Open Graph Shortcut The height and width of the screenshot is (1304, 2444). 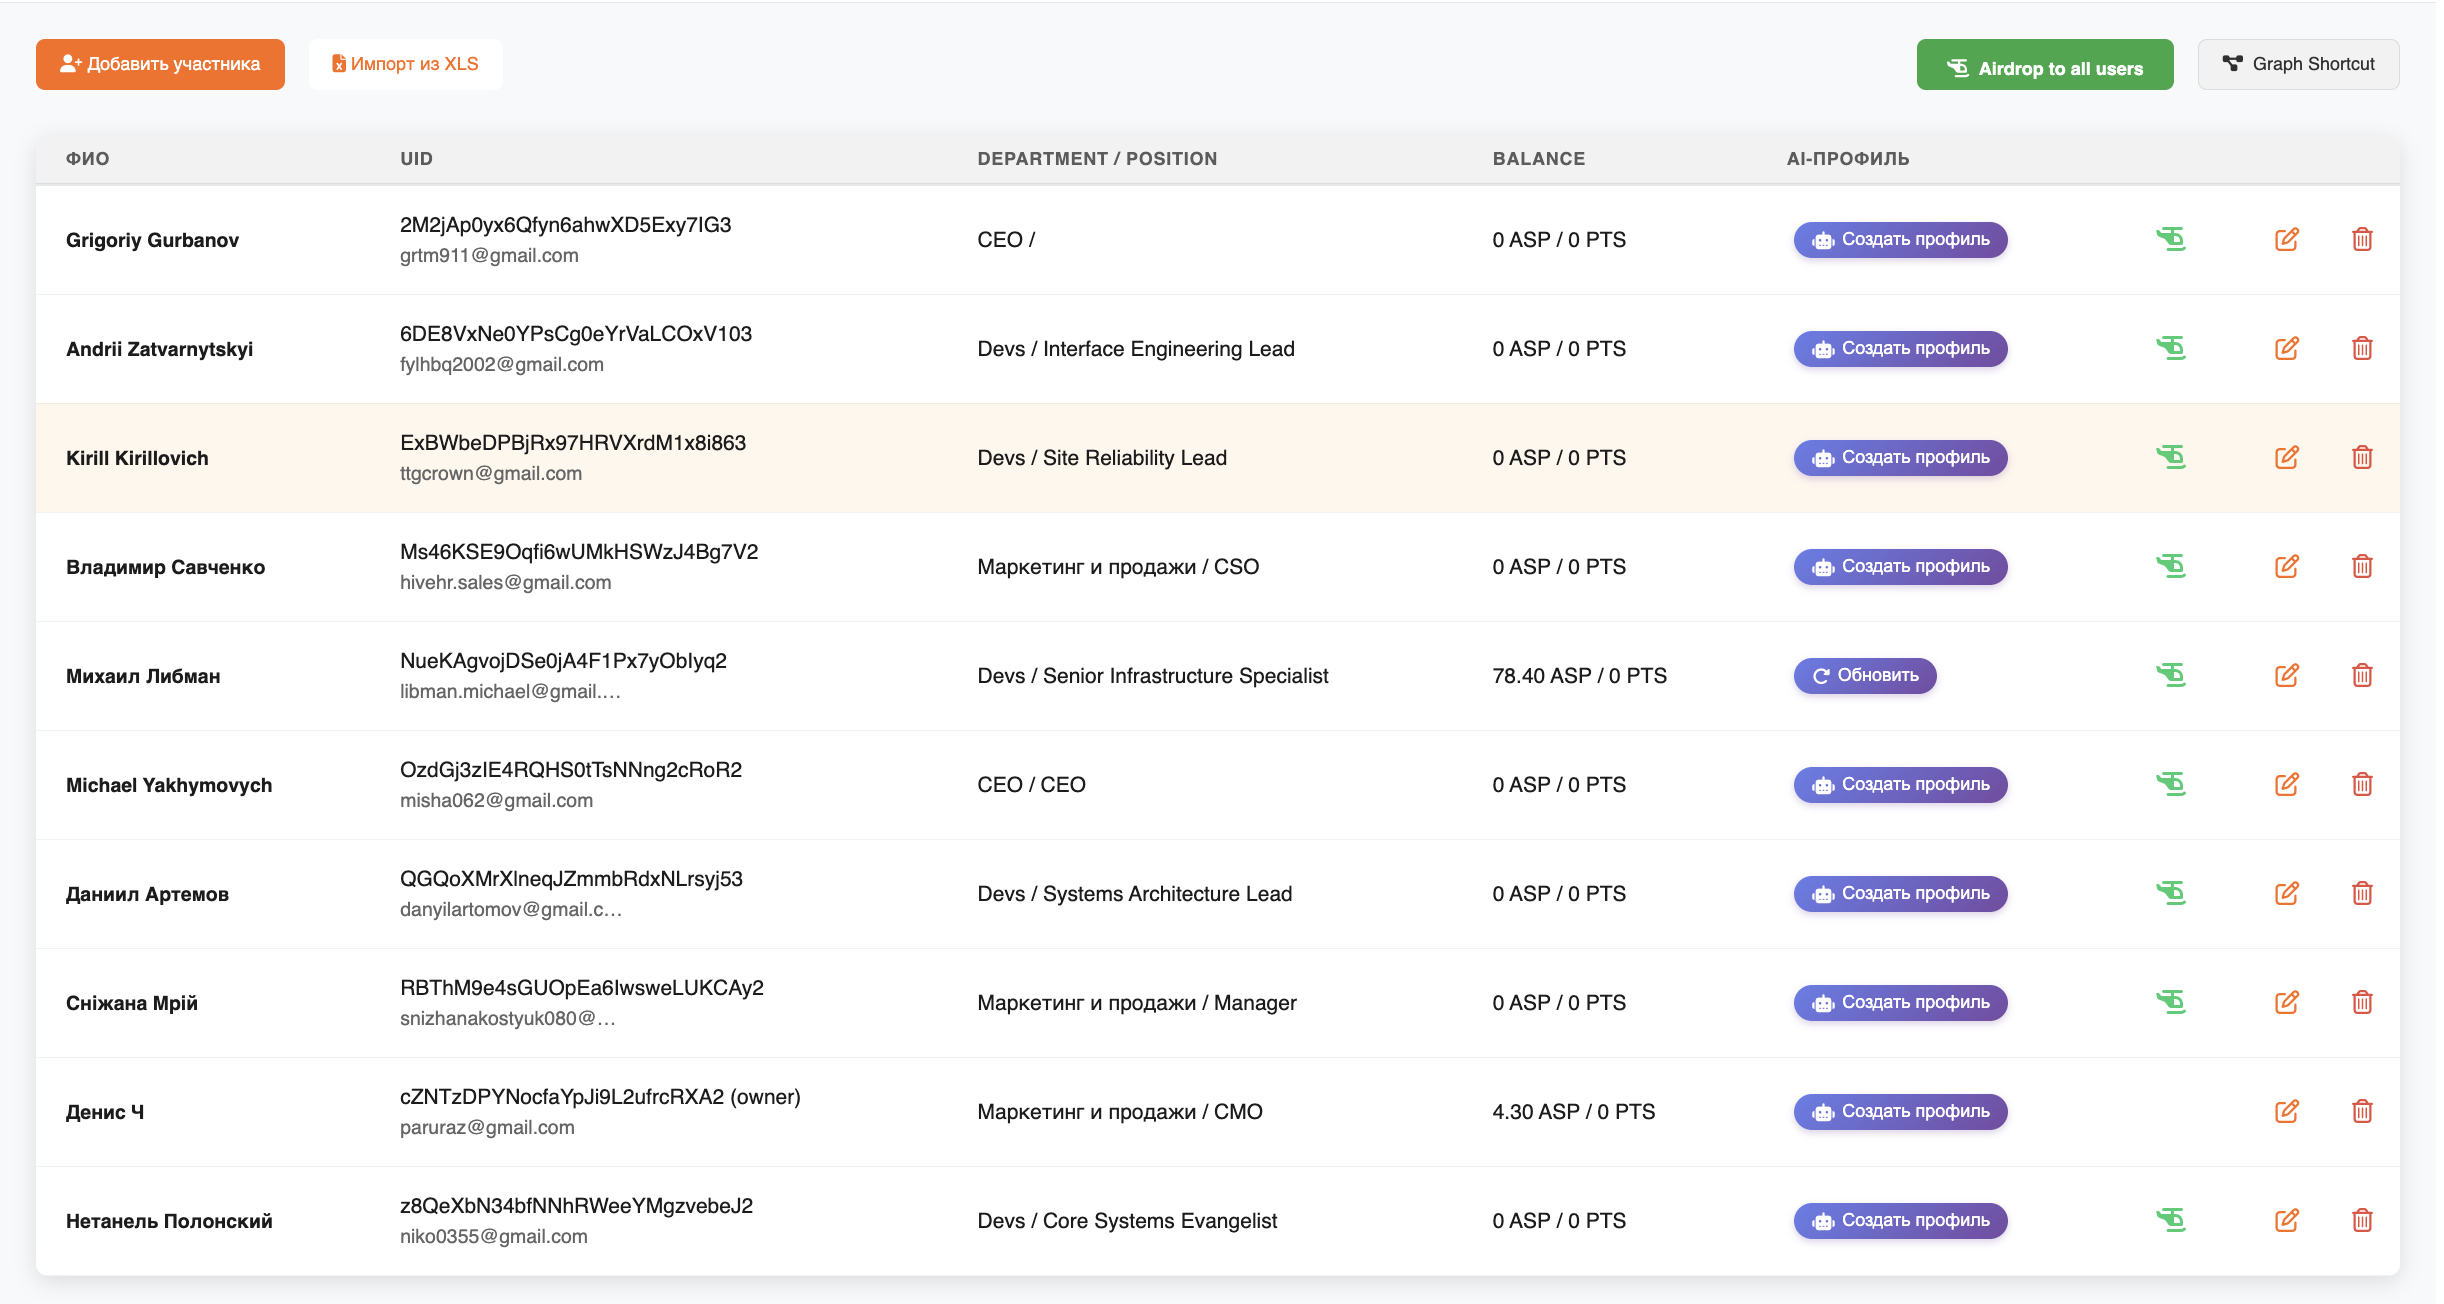(x=2298, y=64)
